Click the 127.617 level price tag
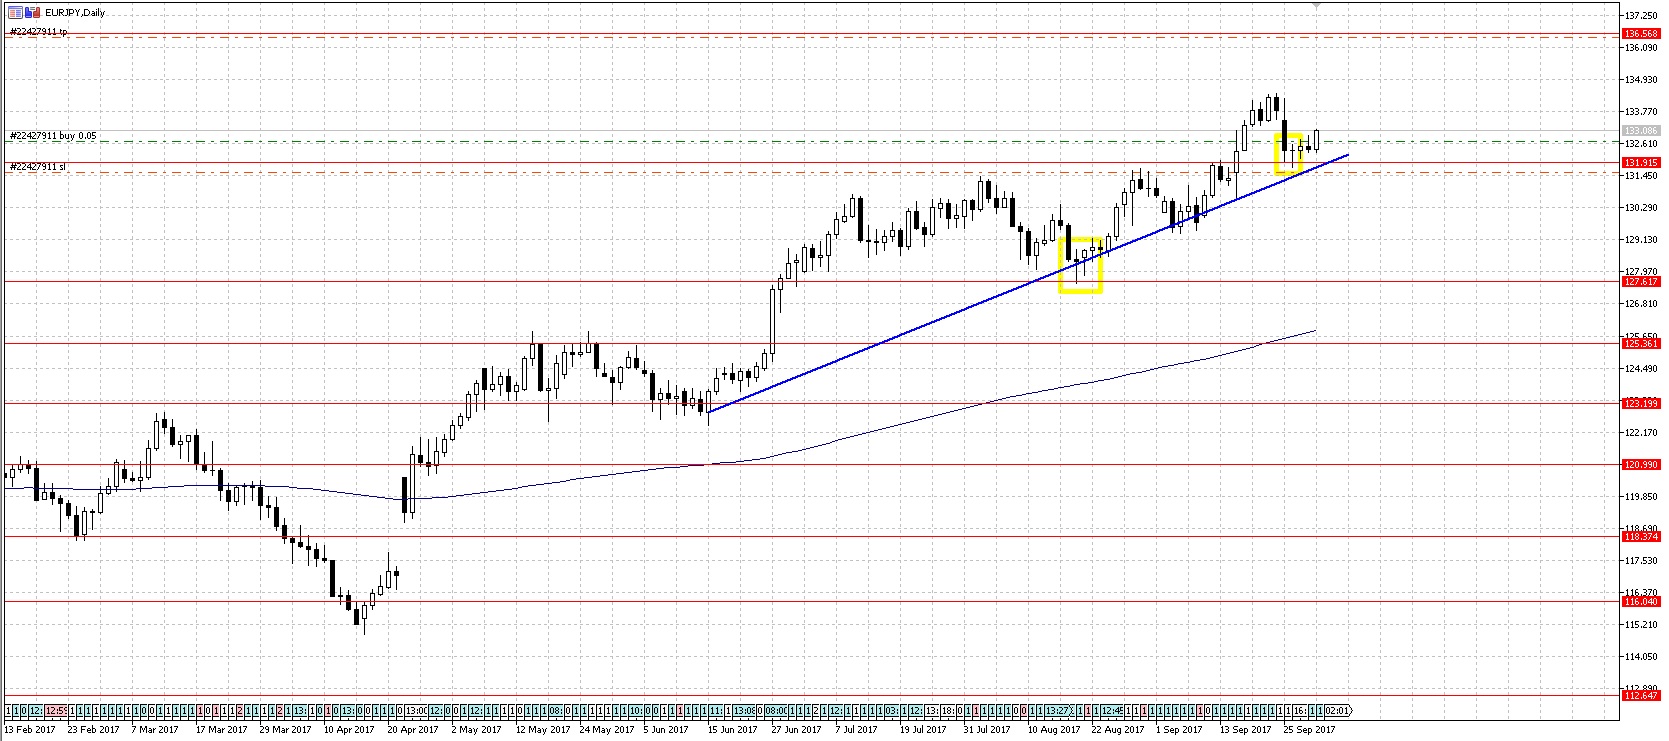1669x741 pixels. coord(1643,281)
